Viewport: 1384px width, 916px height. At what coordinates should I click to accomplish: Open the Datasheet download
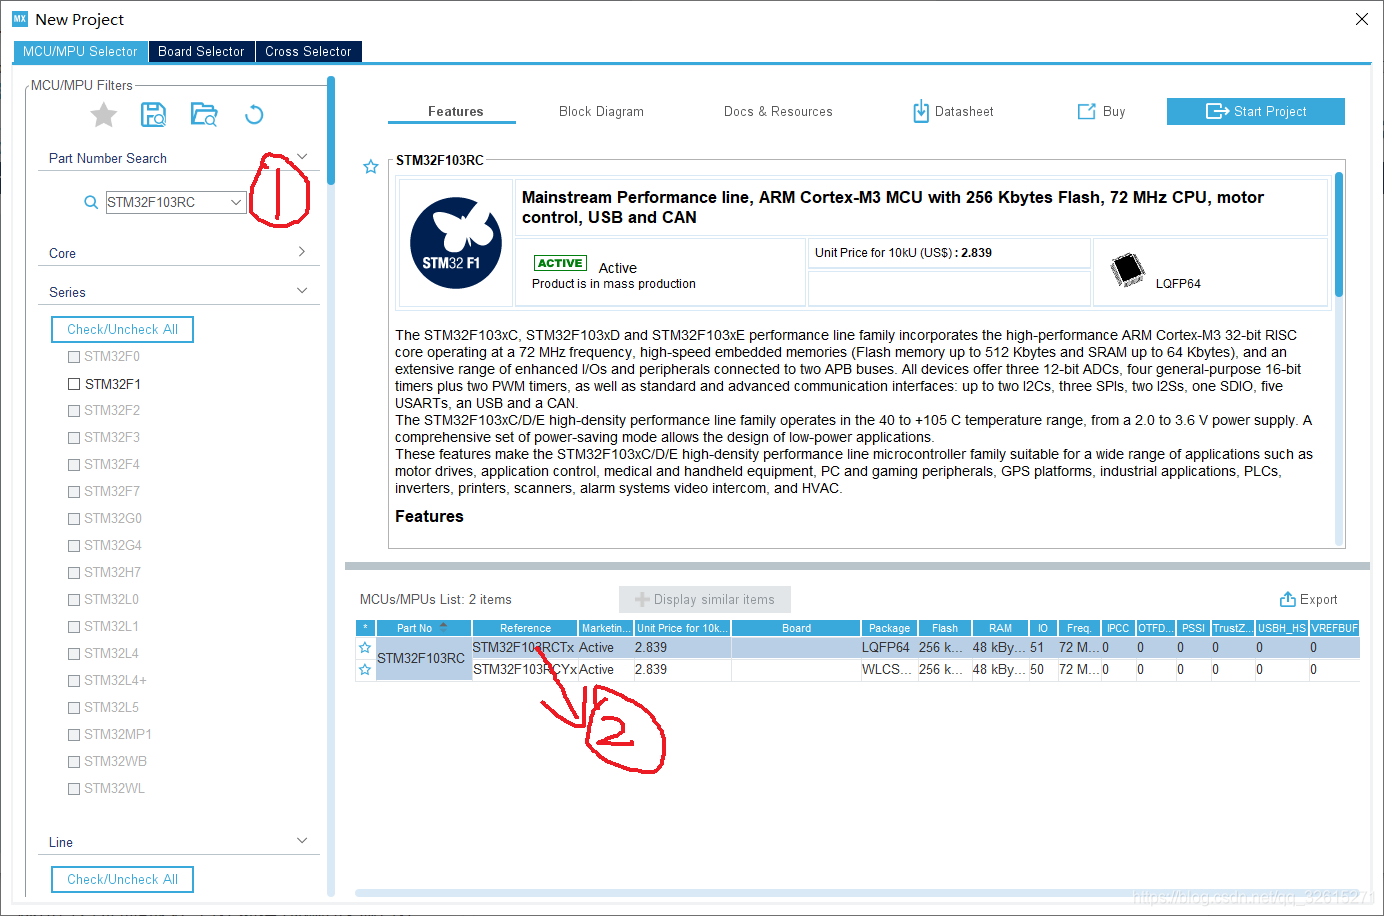[953, 112]
